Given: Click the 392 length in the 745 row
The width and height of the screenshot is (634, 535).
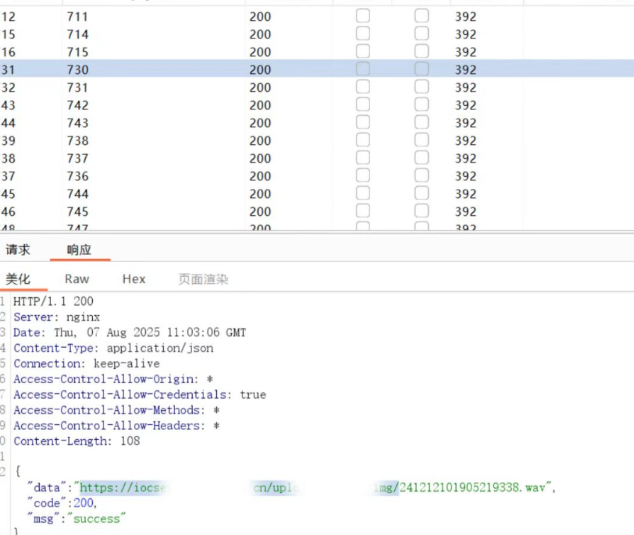Looking at the screenshot, I should [x=466, y=212].
